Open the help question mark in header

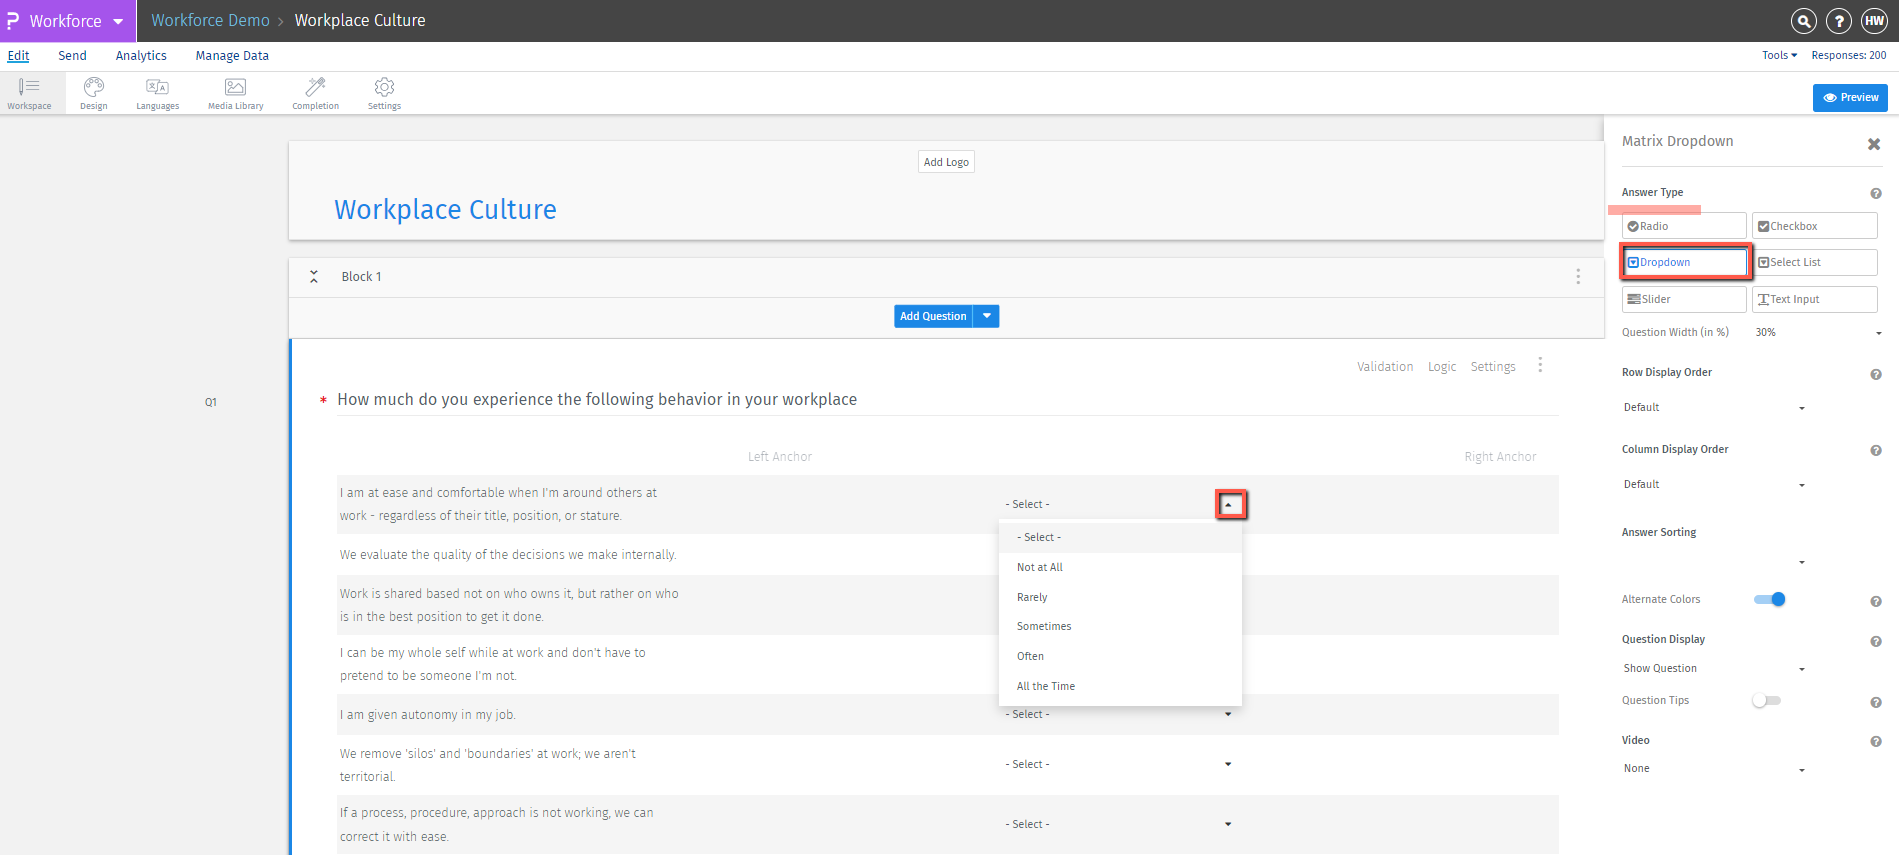click(x=1838, y=21)
